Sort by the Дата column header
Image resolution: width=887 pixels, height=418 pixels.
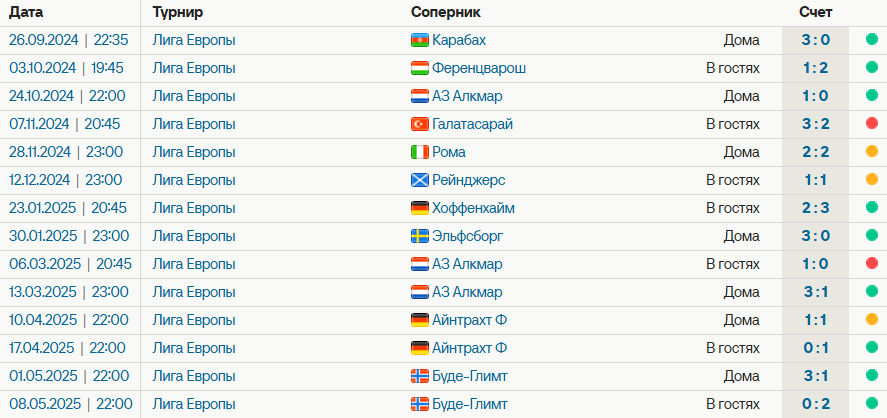click(x=26, y=12)
